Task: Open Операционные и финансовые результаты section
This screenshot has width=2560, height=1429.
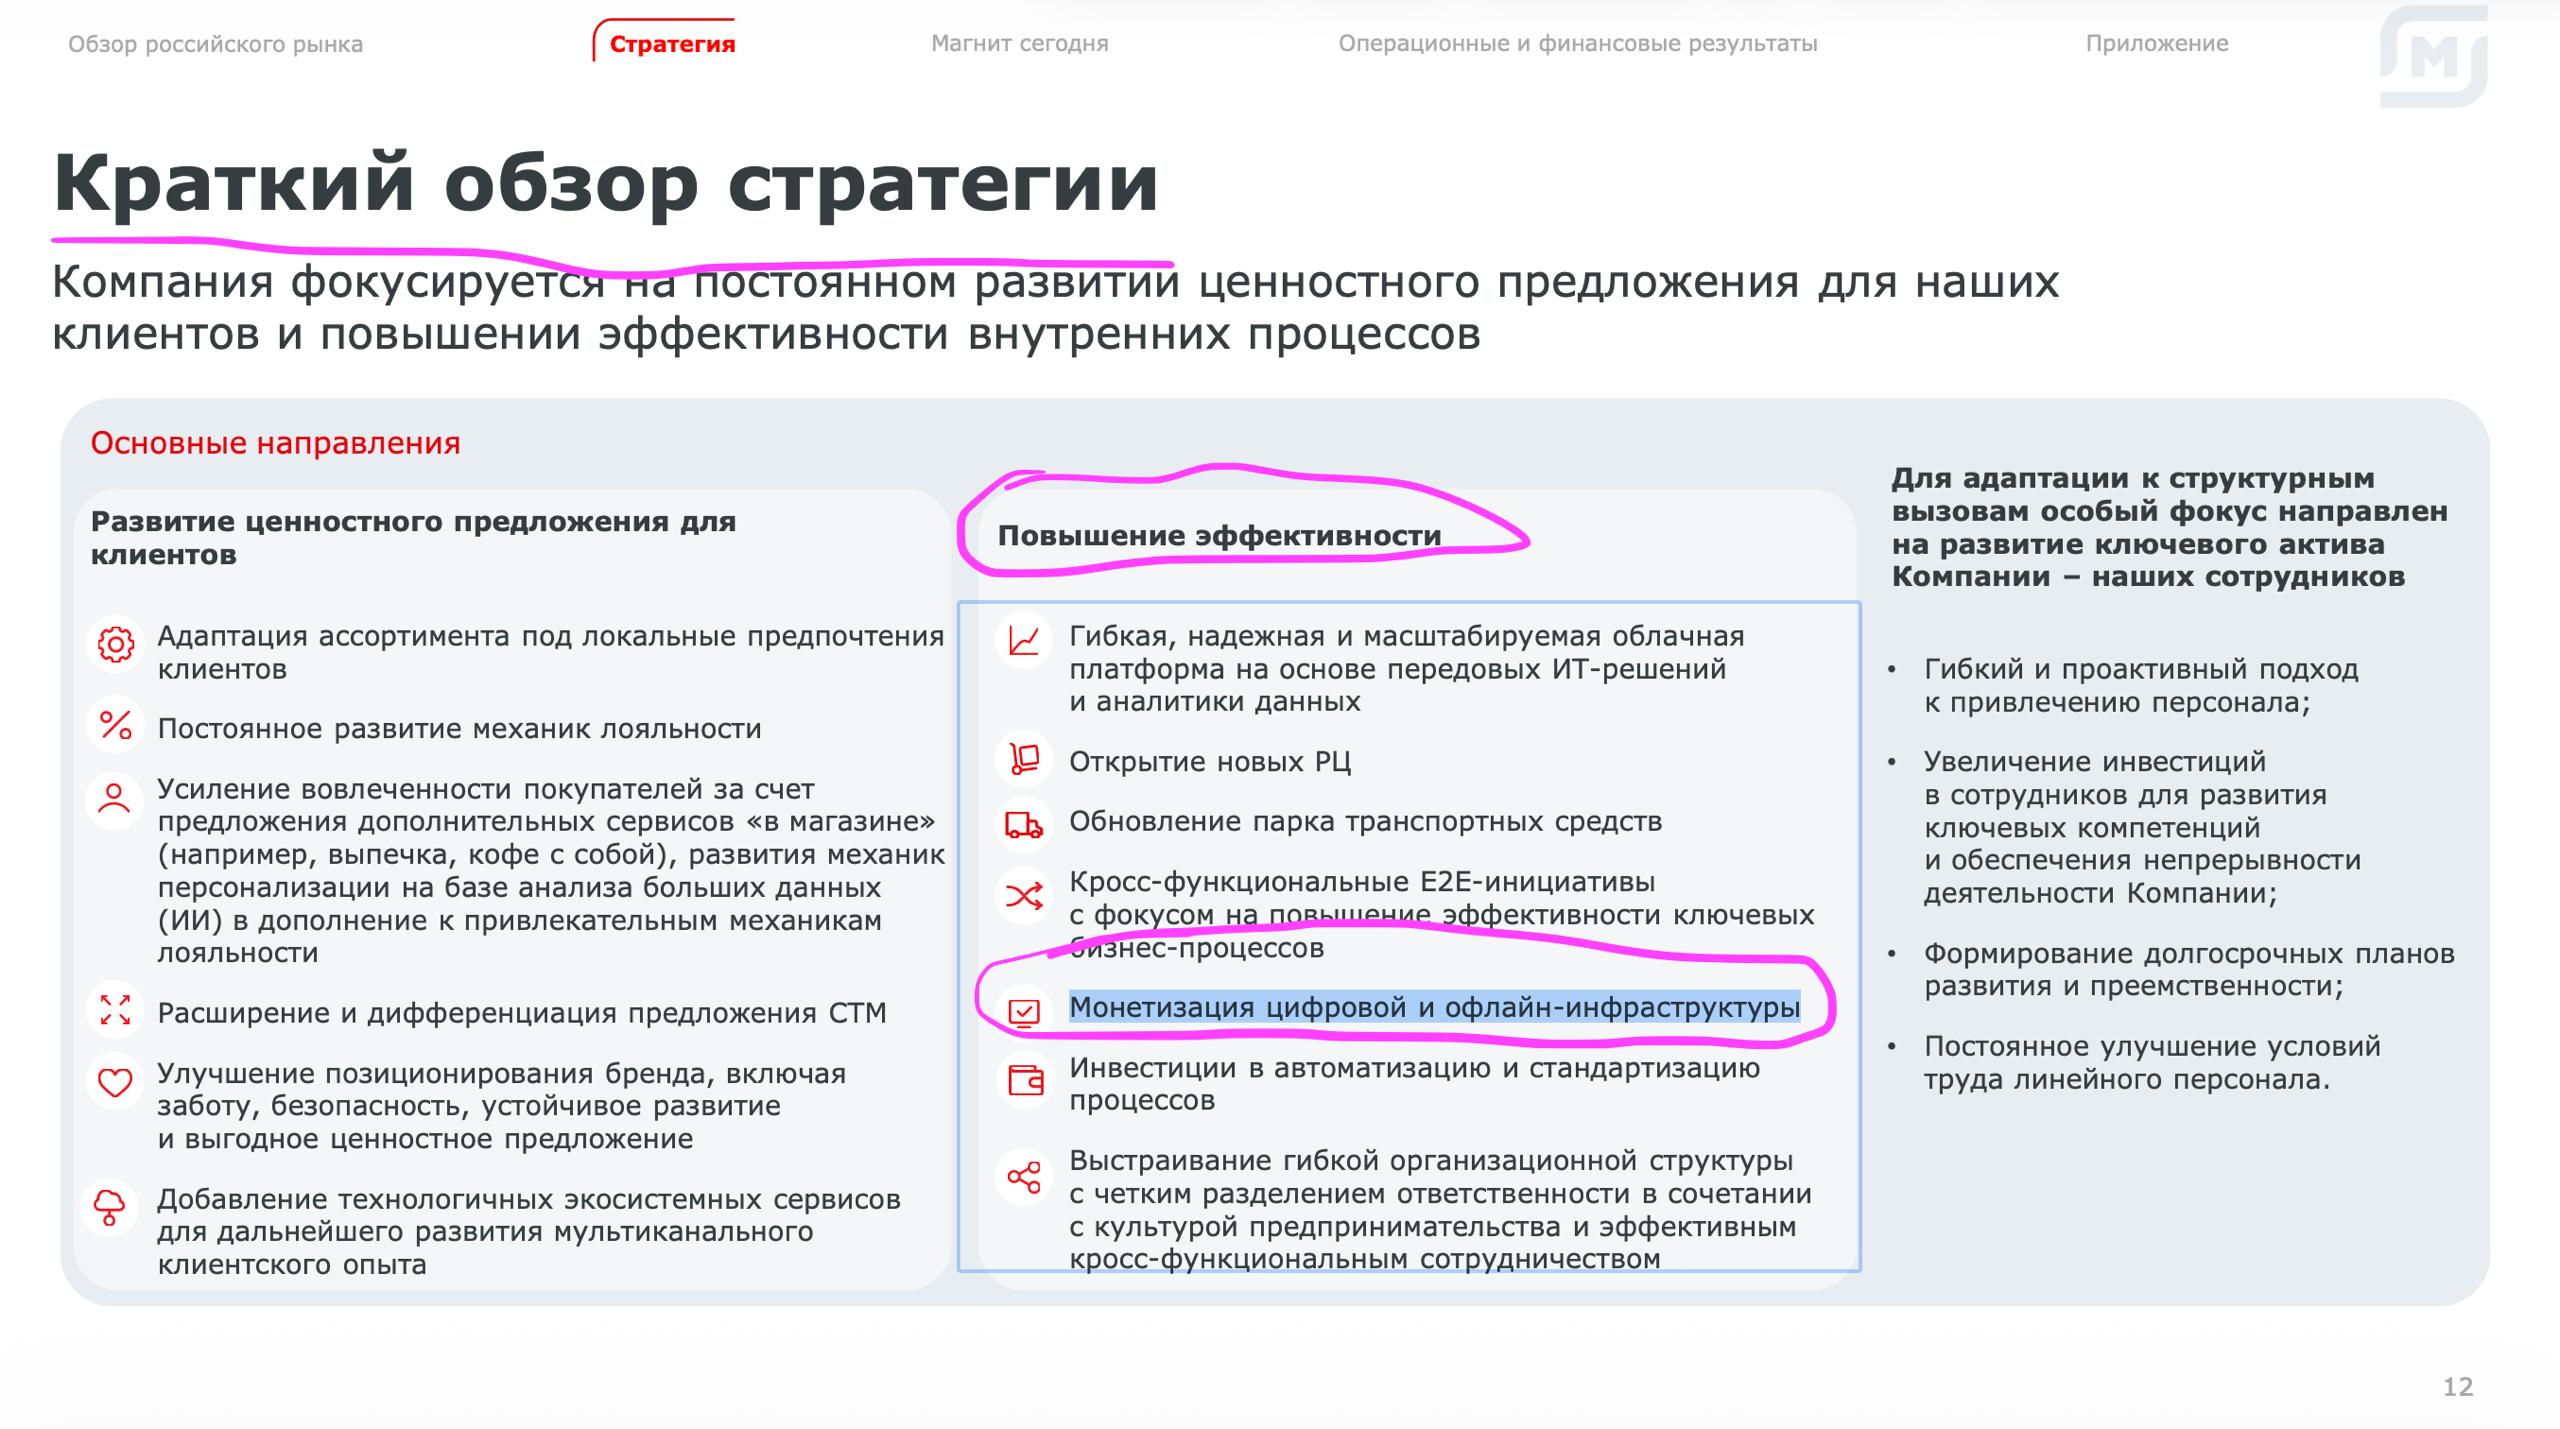Action: pos(1577,44)
